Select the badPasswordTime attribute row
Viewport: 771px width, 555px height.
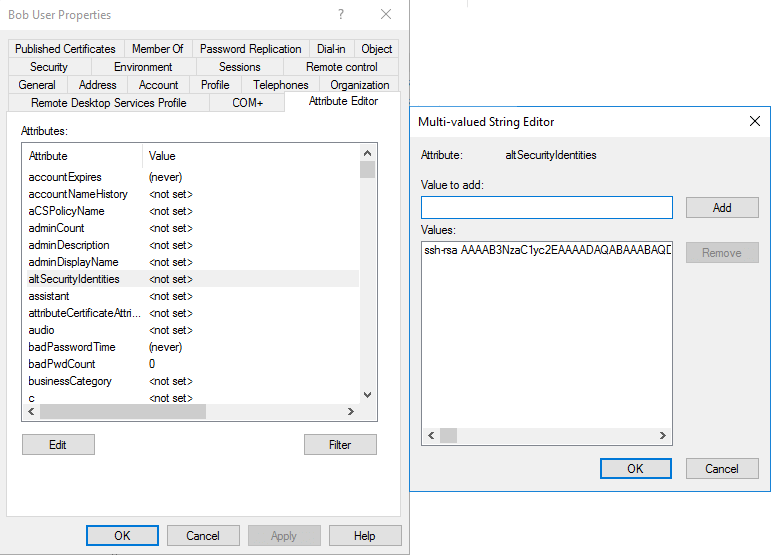tap(192, 347)
